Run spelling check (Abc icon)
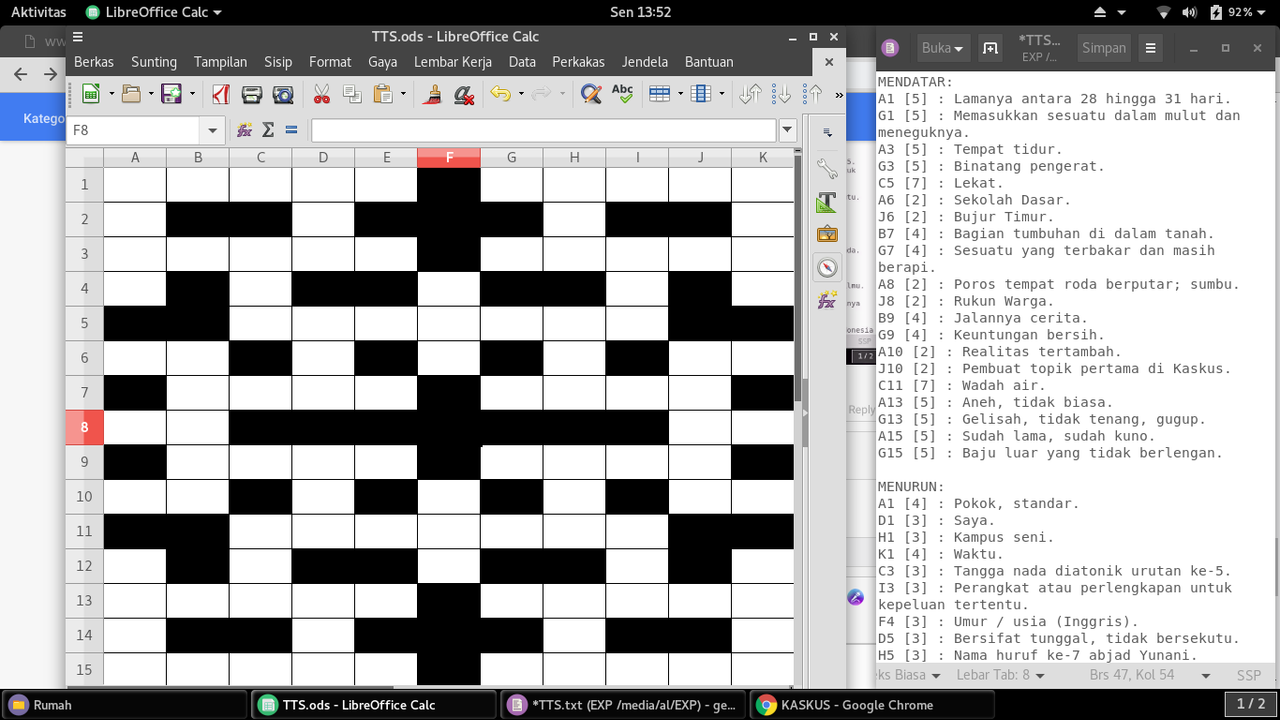The height and width of the screenshot is (720, 1280). click(x=622, y=94)
